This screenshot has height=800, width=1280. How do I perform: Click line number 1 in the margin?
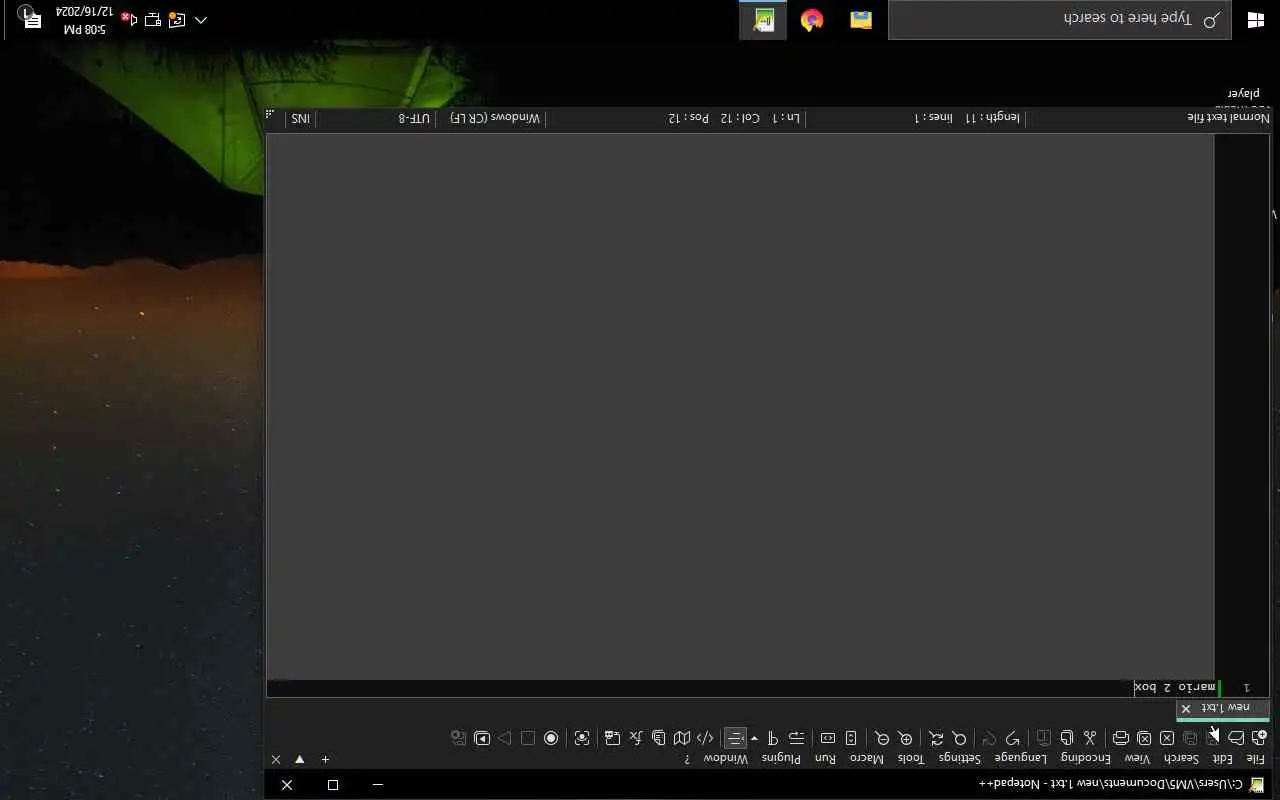coord(1246,687)
